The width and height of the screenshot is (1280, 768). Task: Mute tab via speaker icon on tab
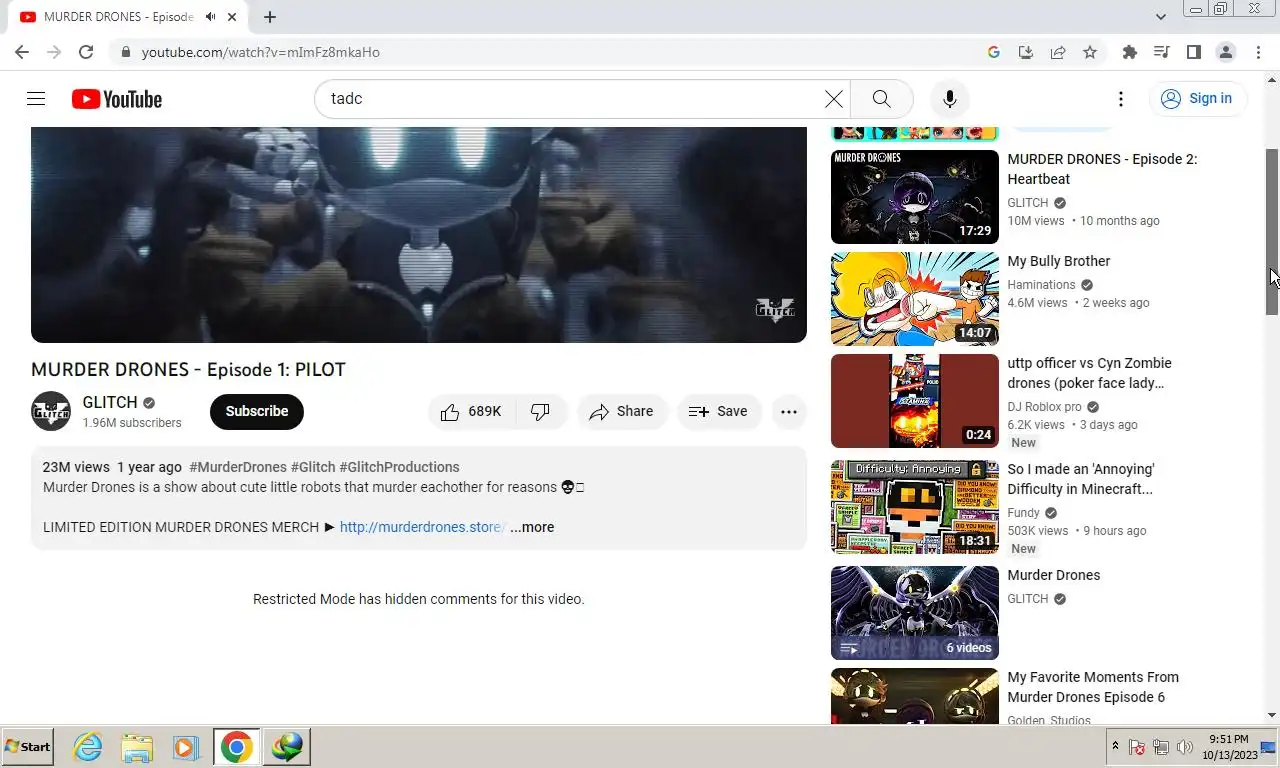pyautogui.click(x=210, y=17)
